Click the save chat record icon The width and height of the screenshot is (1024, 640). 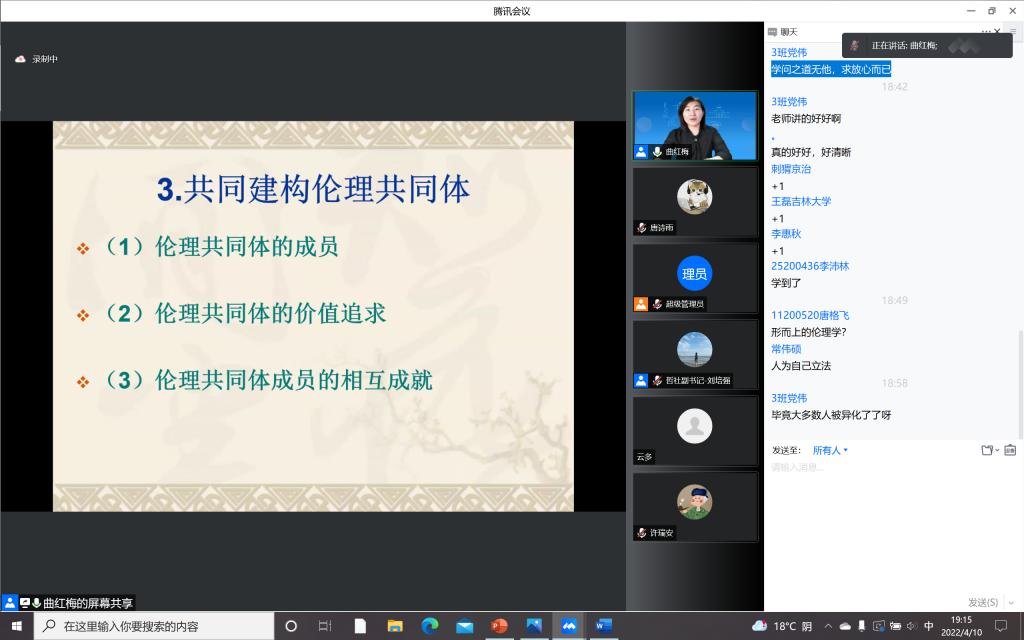pos(1010,450)
